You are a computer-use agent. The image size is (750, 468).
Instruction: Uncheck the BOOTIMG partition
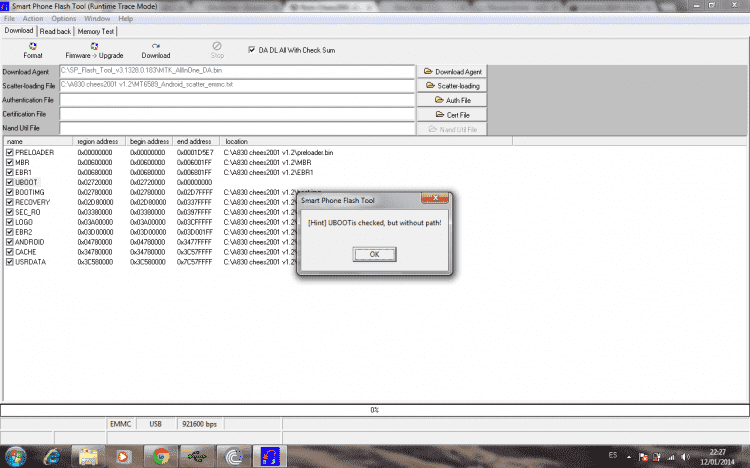[10, 192]
